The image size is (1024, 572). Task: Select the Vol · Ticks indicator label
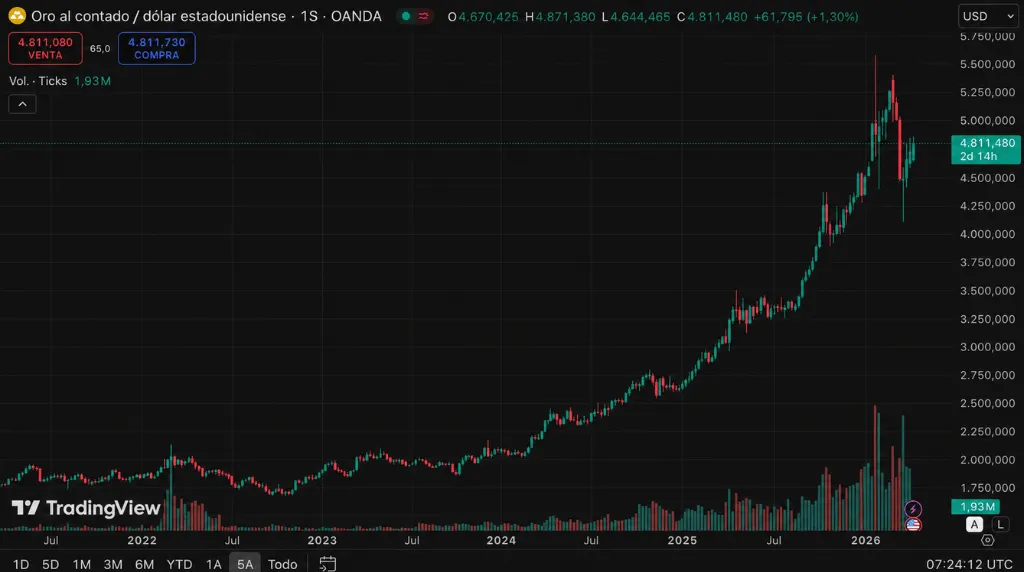(x=38, y=81)
